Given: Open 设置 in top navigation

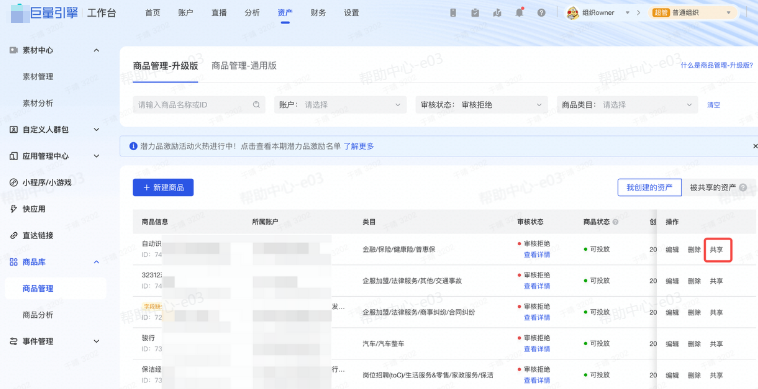Looking at the screenshot, I should 351,13.
